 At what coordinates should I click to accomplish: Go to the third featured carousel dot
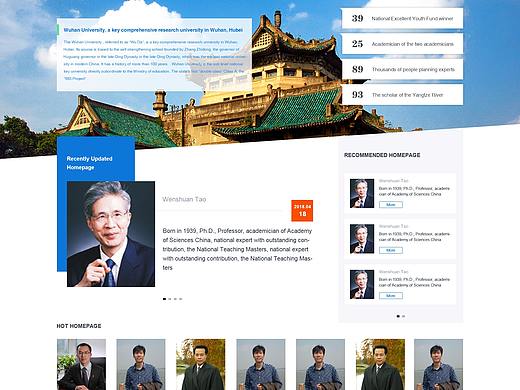tap(175, 299)
